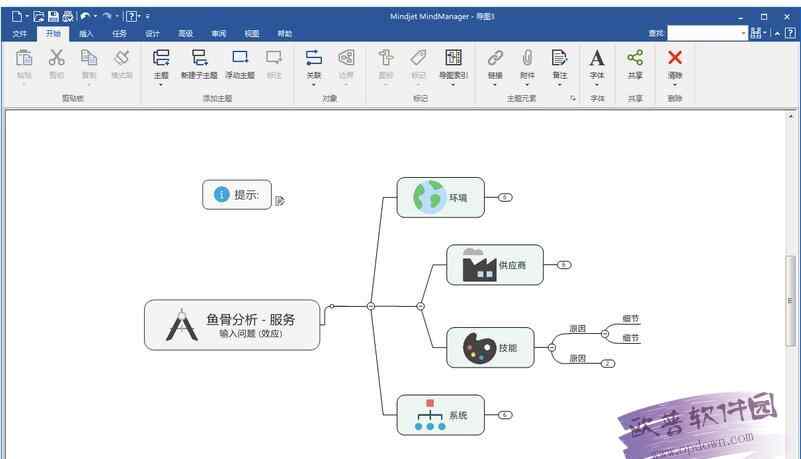Viewport: 801px width, 459px height.
Task: Save the map with the floppy disk icon
Action: (x=53, y=16)
